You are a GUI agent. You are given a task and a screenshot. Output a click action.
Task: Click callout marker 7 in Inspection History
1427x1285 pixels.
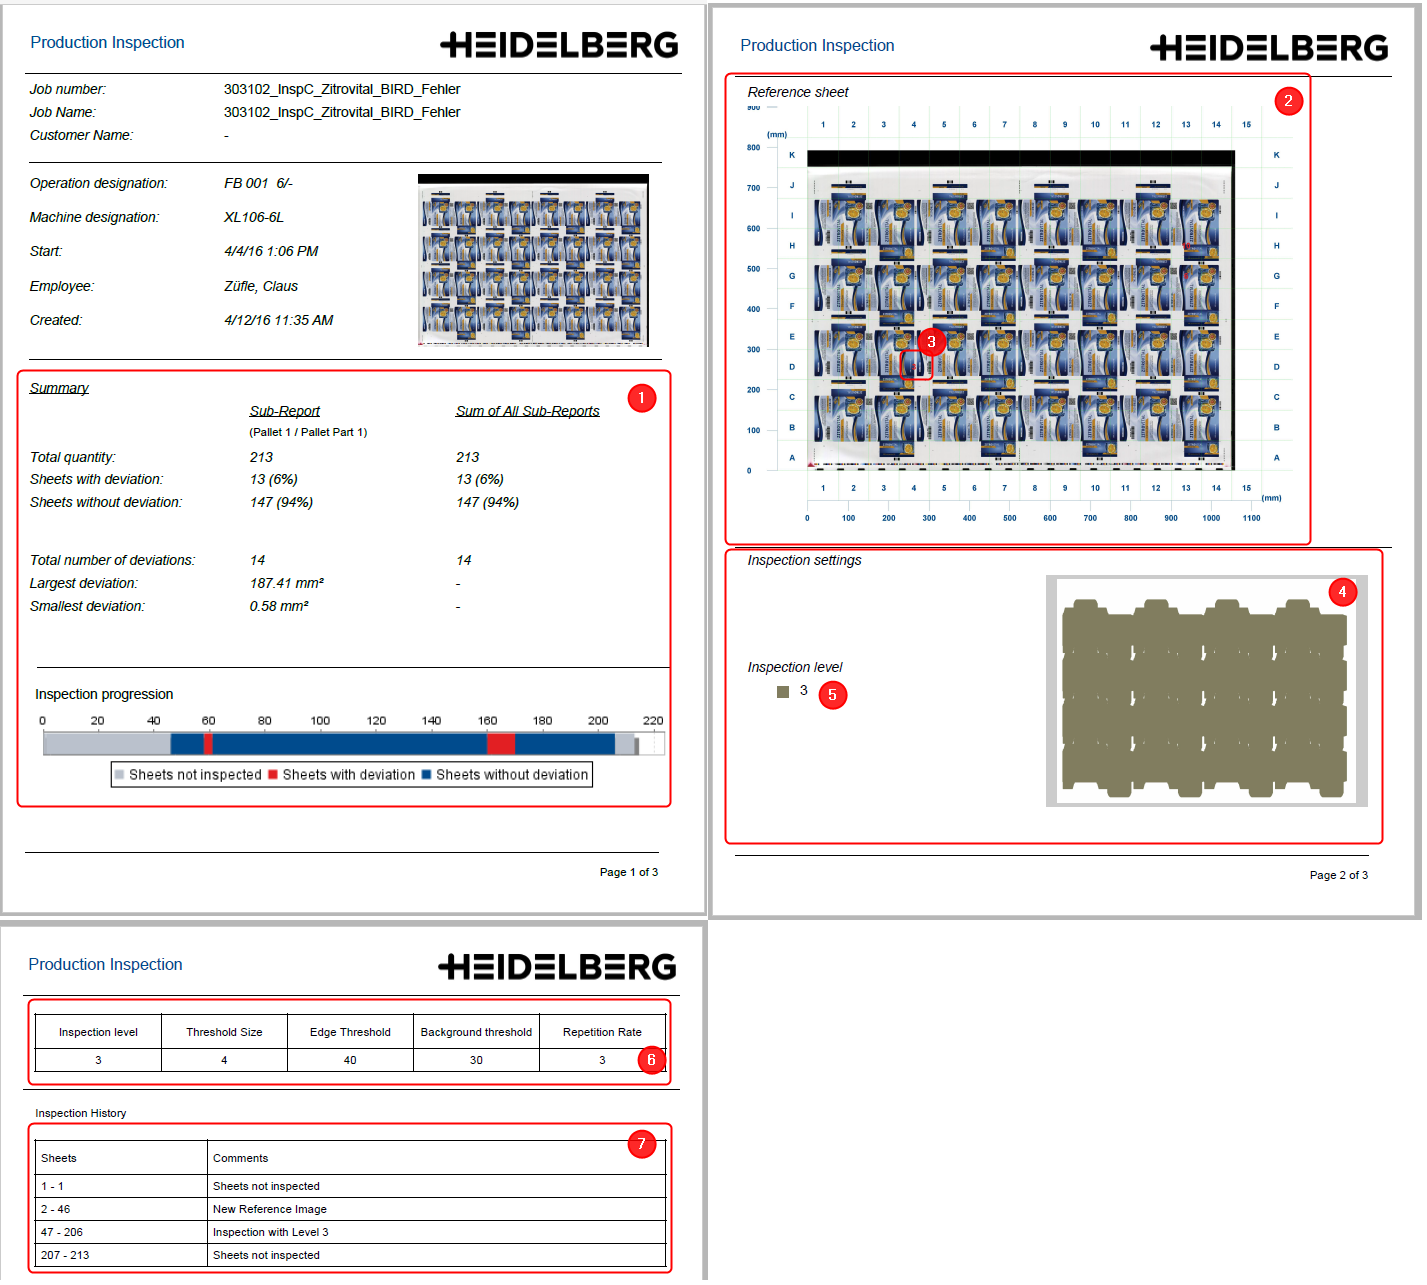[x=641, y=1144]
